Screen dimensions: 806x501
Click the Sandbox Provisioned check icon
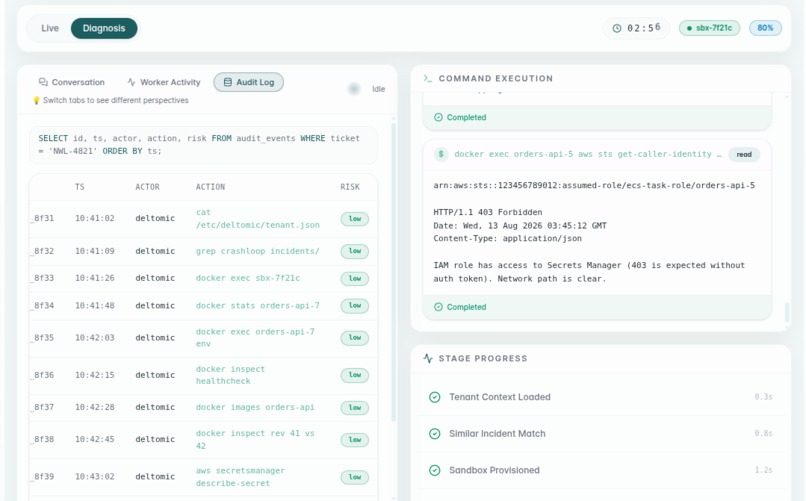pyautogui.click(x=434, y=470)
